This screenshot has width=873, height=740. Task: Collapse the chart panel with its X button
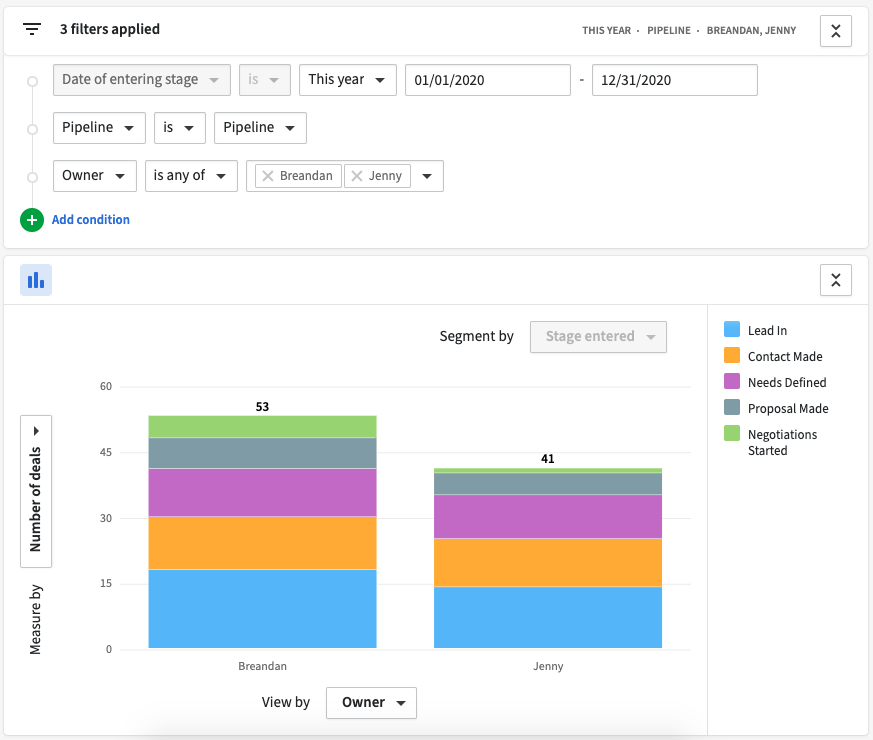coord(835,280)
